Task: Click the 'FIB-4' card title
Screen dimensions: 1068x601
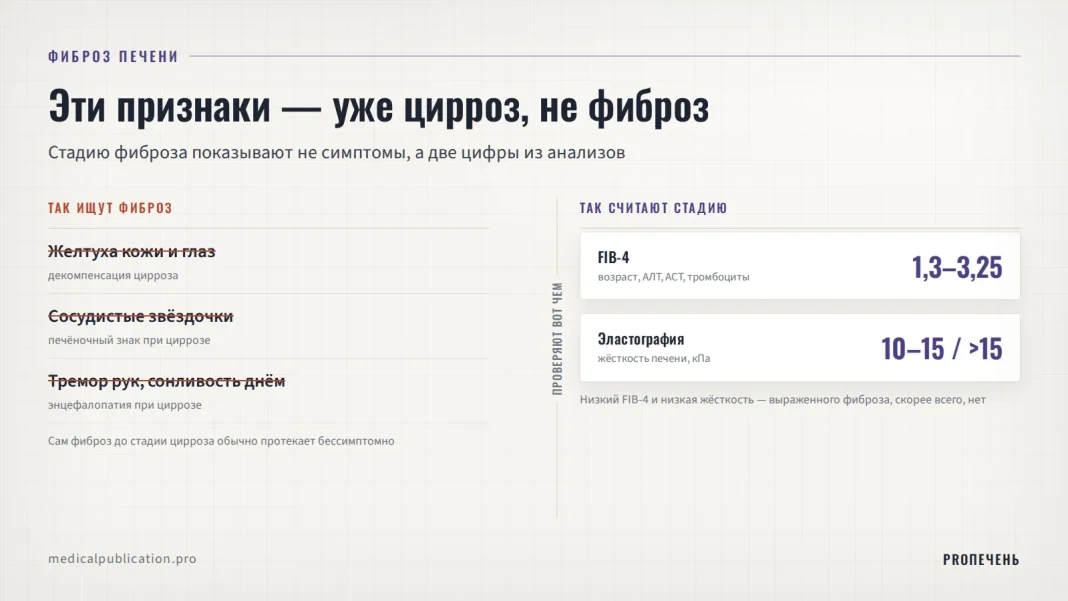Action: tap(613, 258)
